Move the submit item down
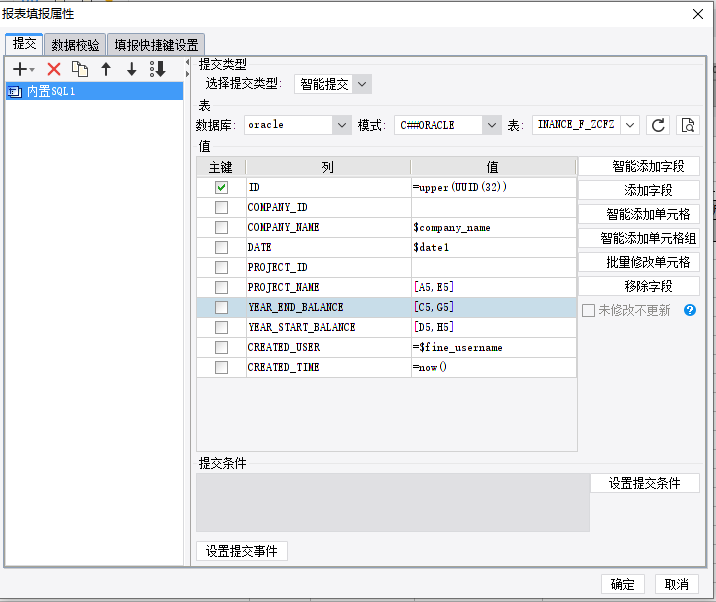The image size is (716, 602). pos(132,69)
